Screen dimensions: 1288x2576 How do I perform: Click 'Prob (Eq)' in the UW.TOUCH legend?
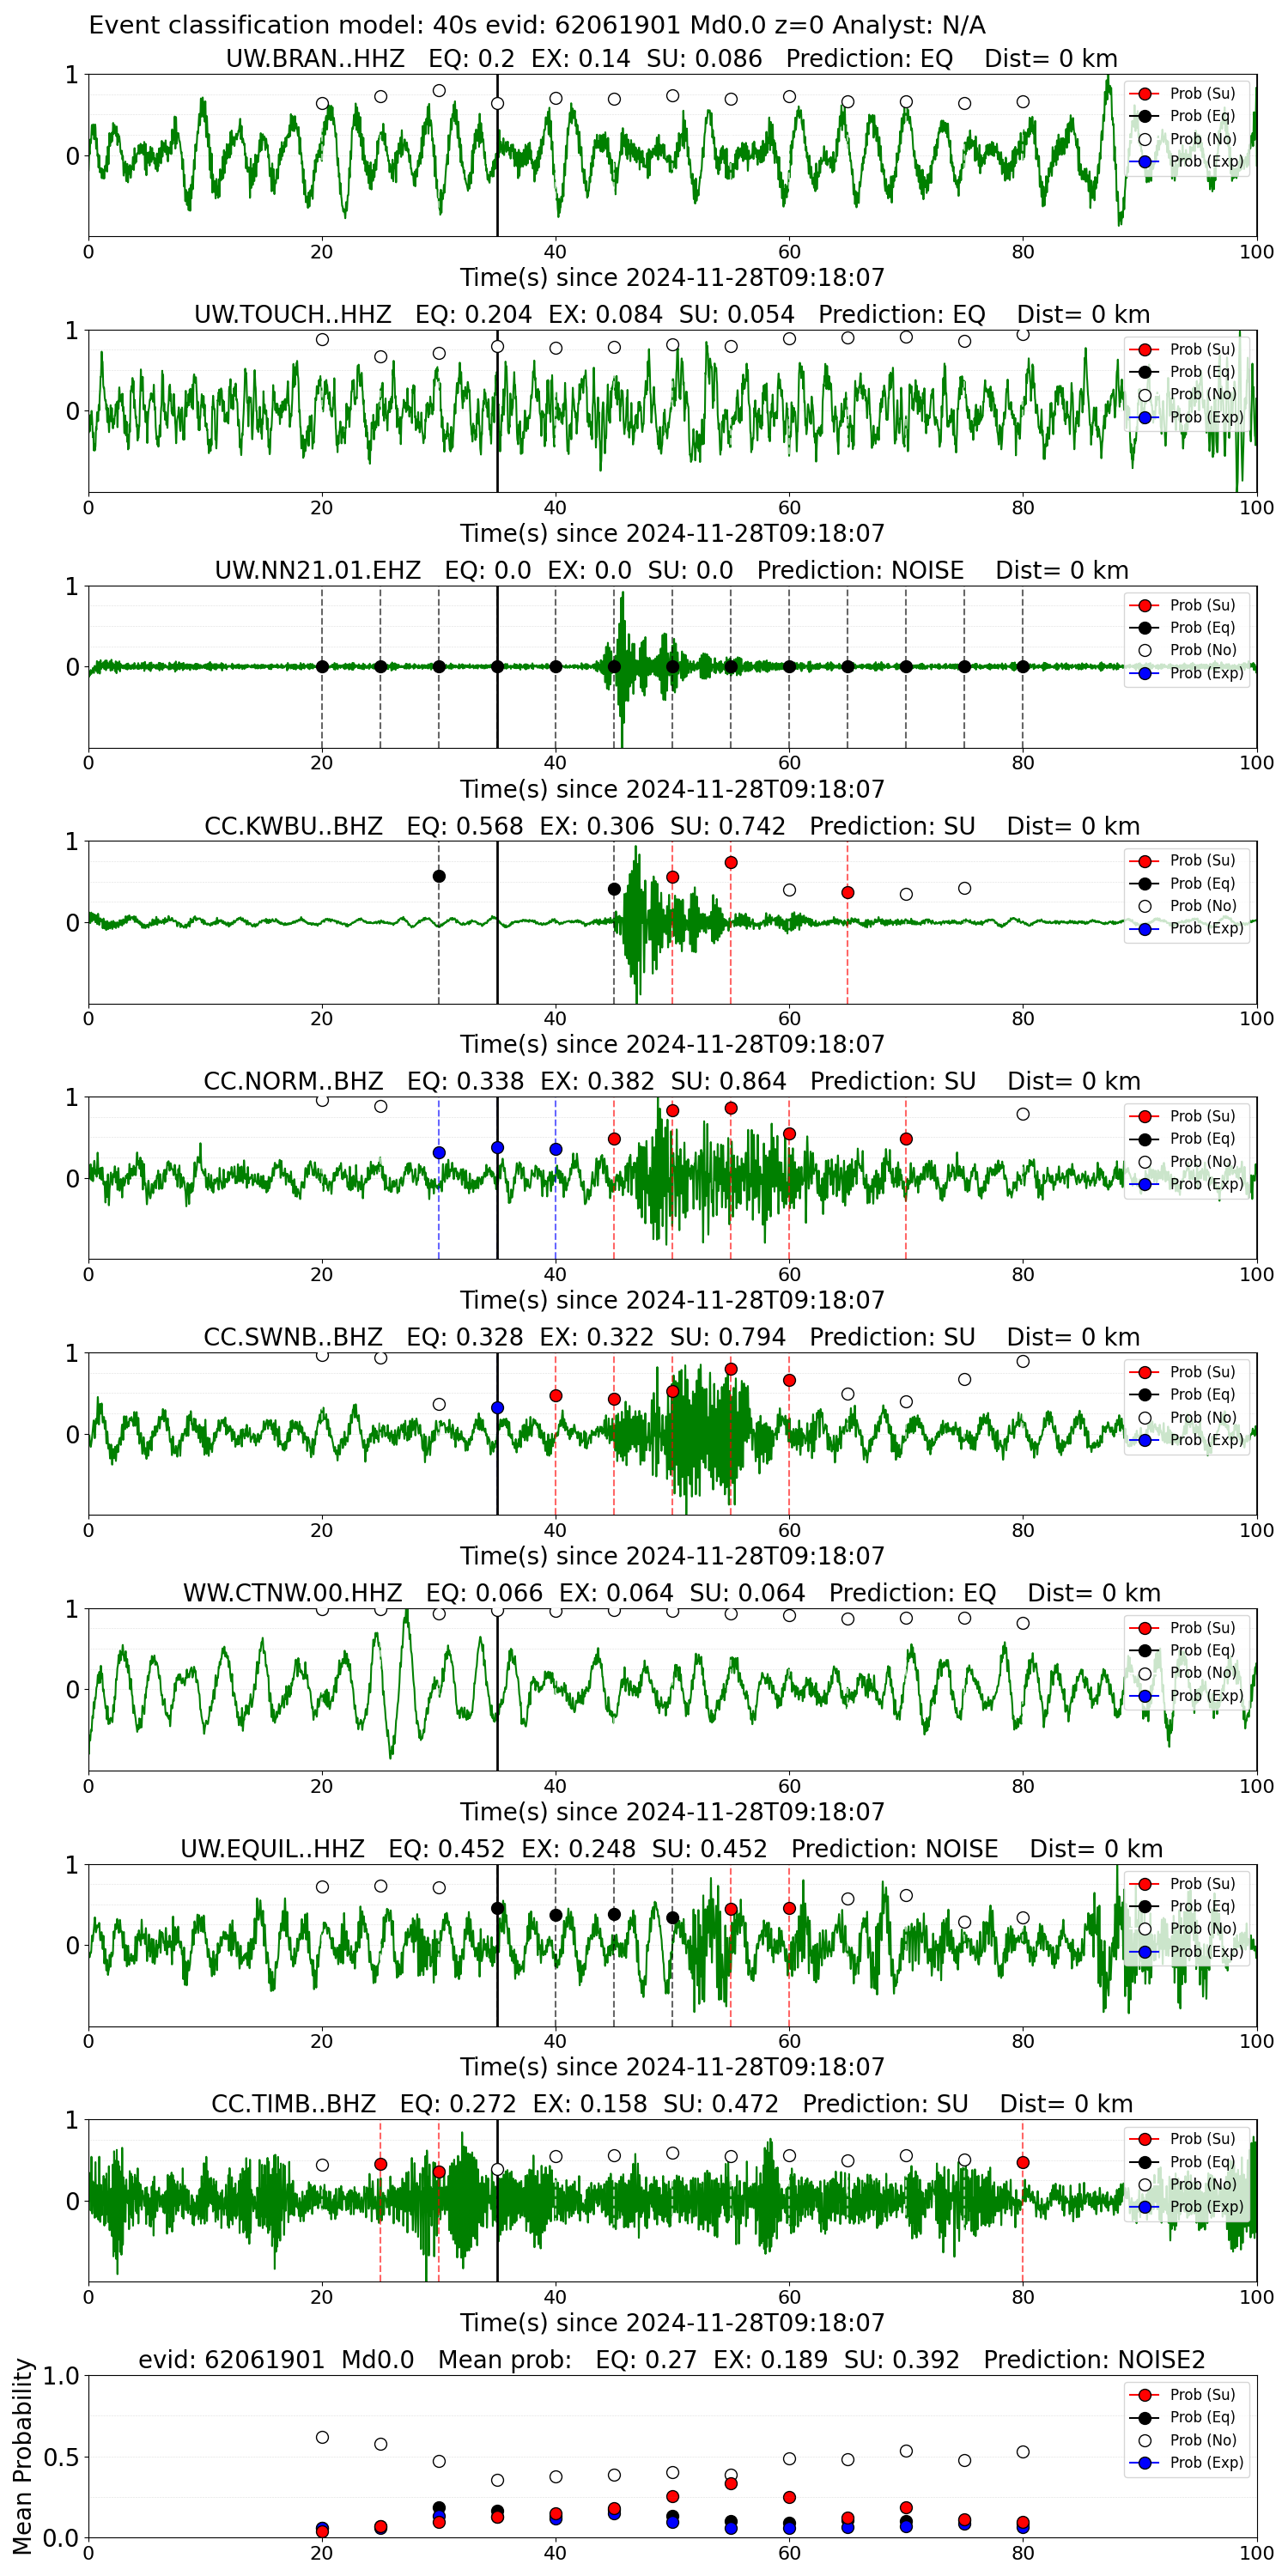1202,372
